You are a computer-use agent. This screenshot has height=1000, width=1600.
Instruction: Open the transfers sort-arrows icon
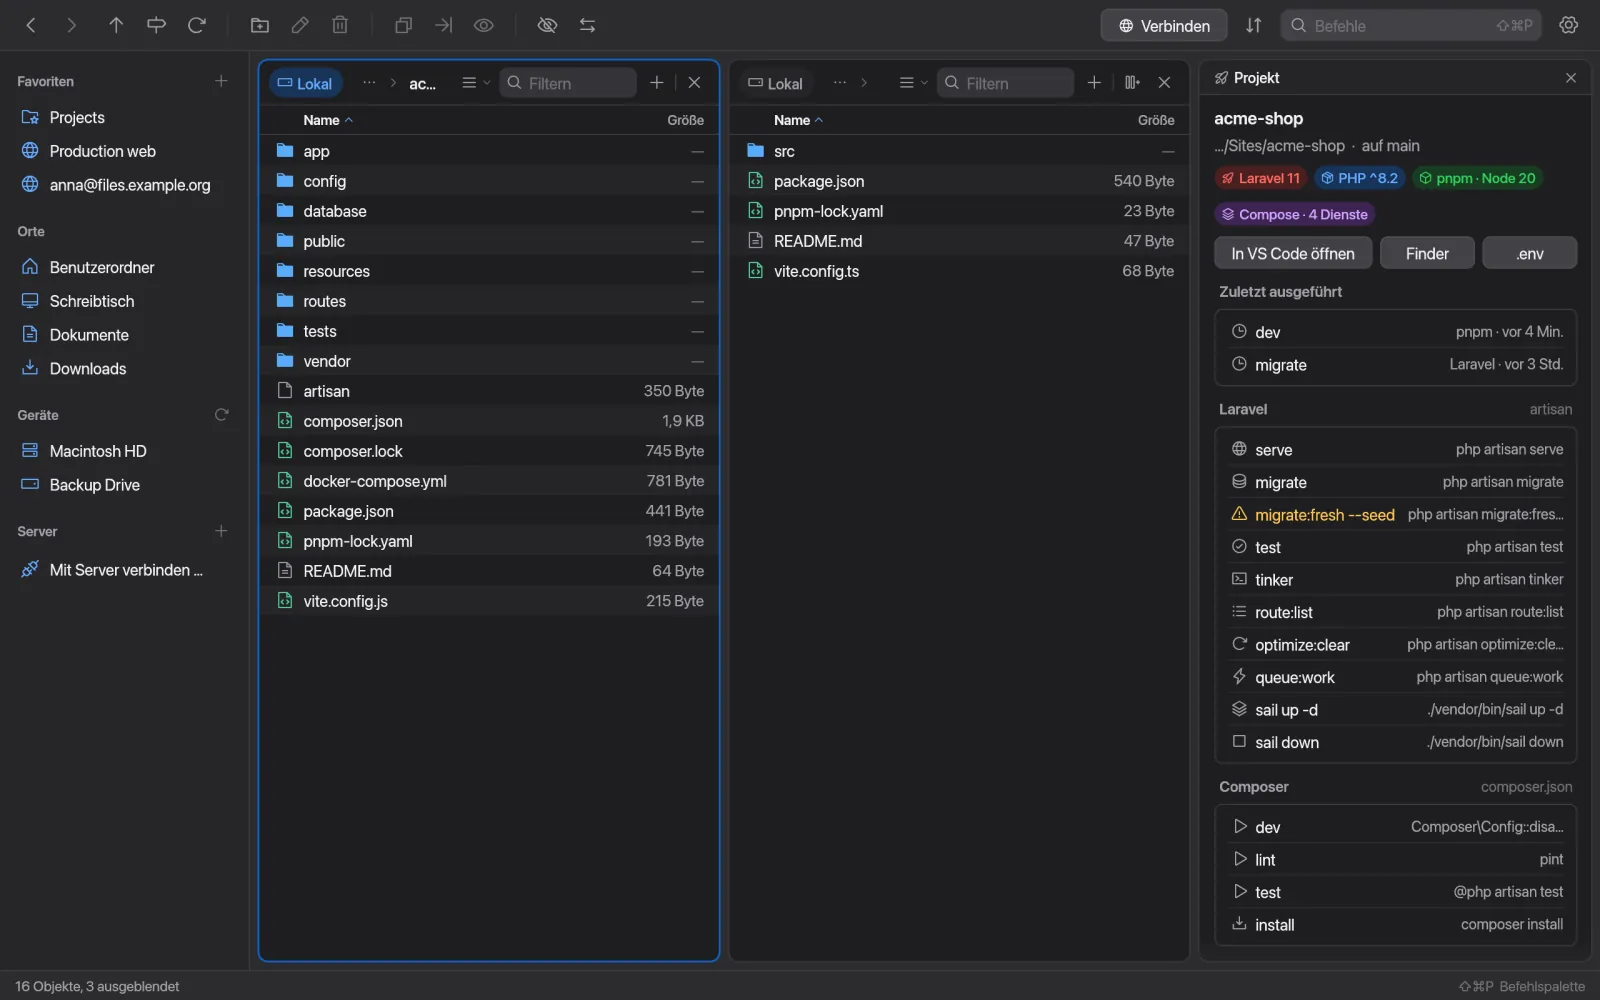point(1254,25)
